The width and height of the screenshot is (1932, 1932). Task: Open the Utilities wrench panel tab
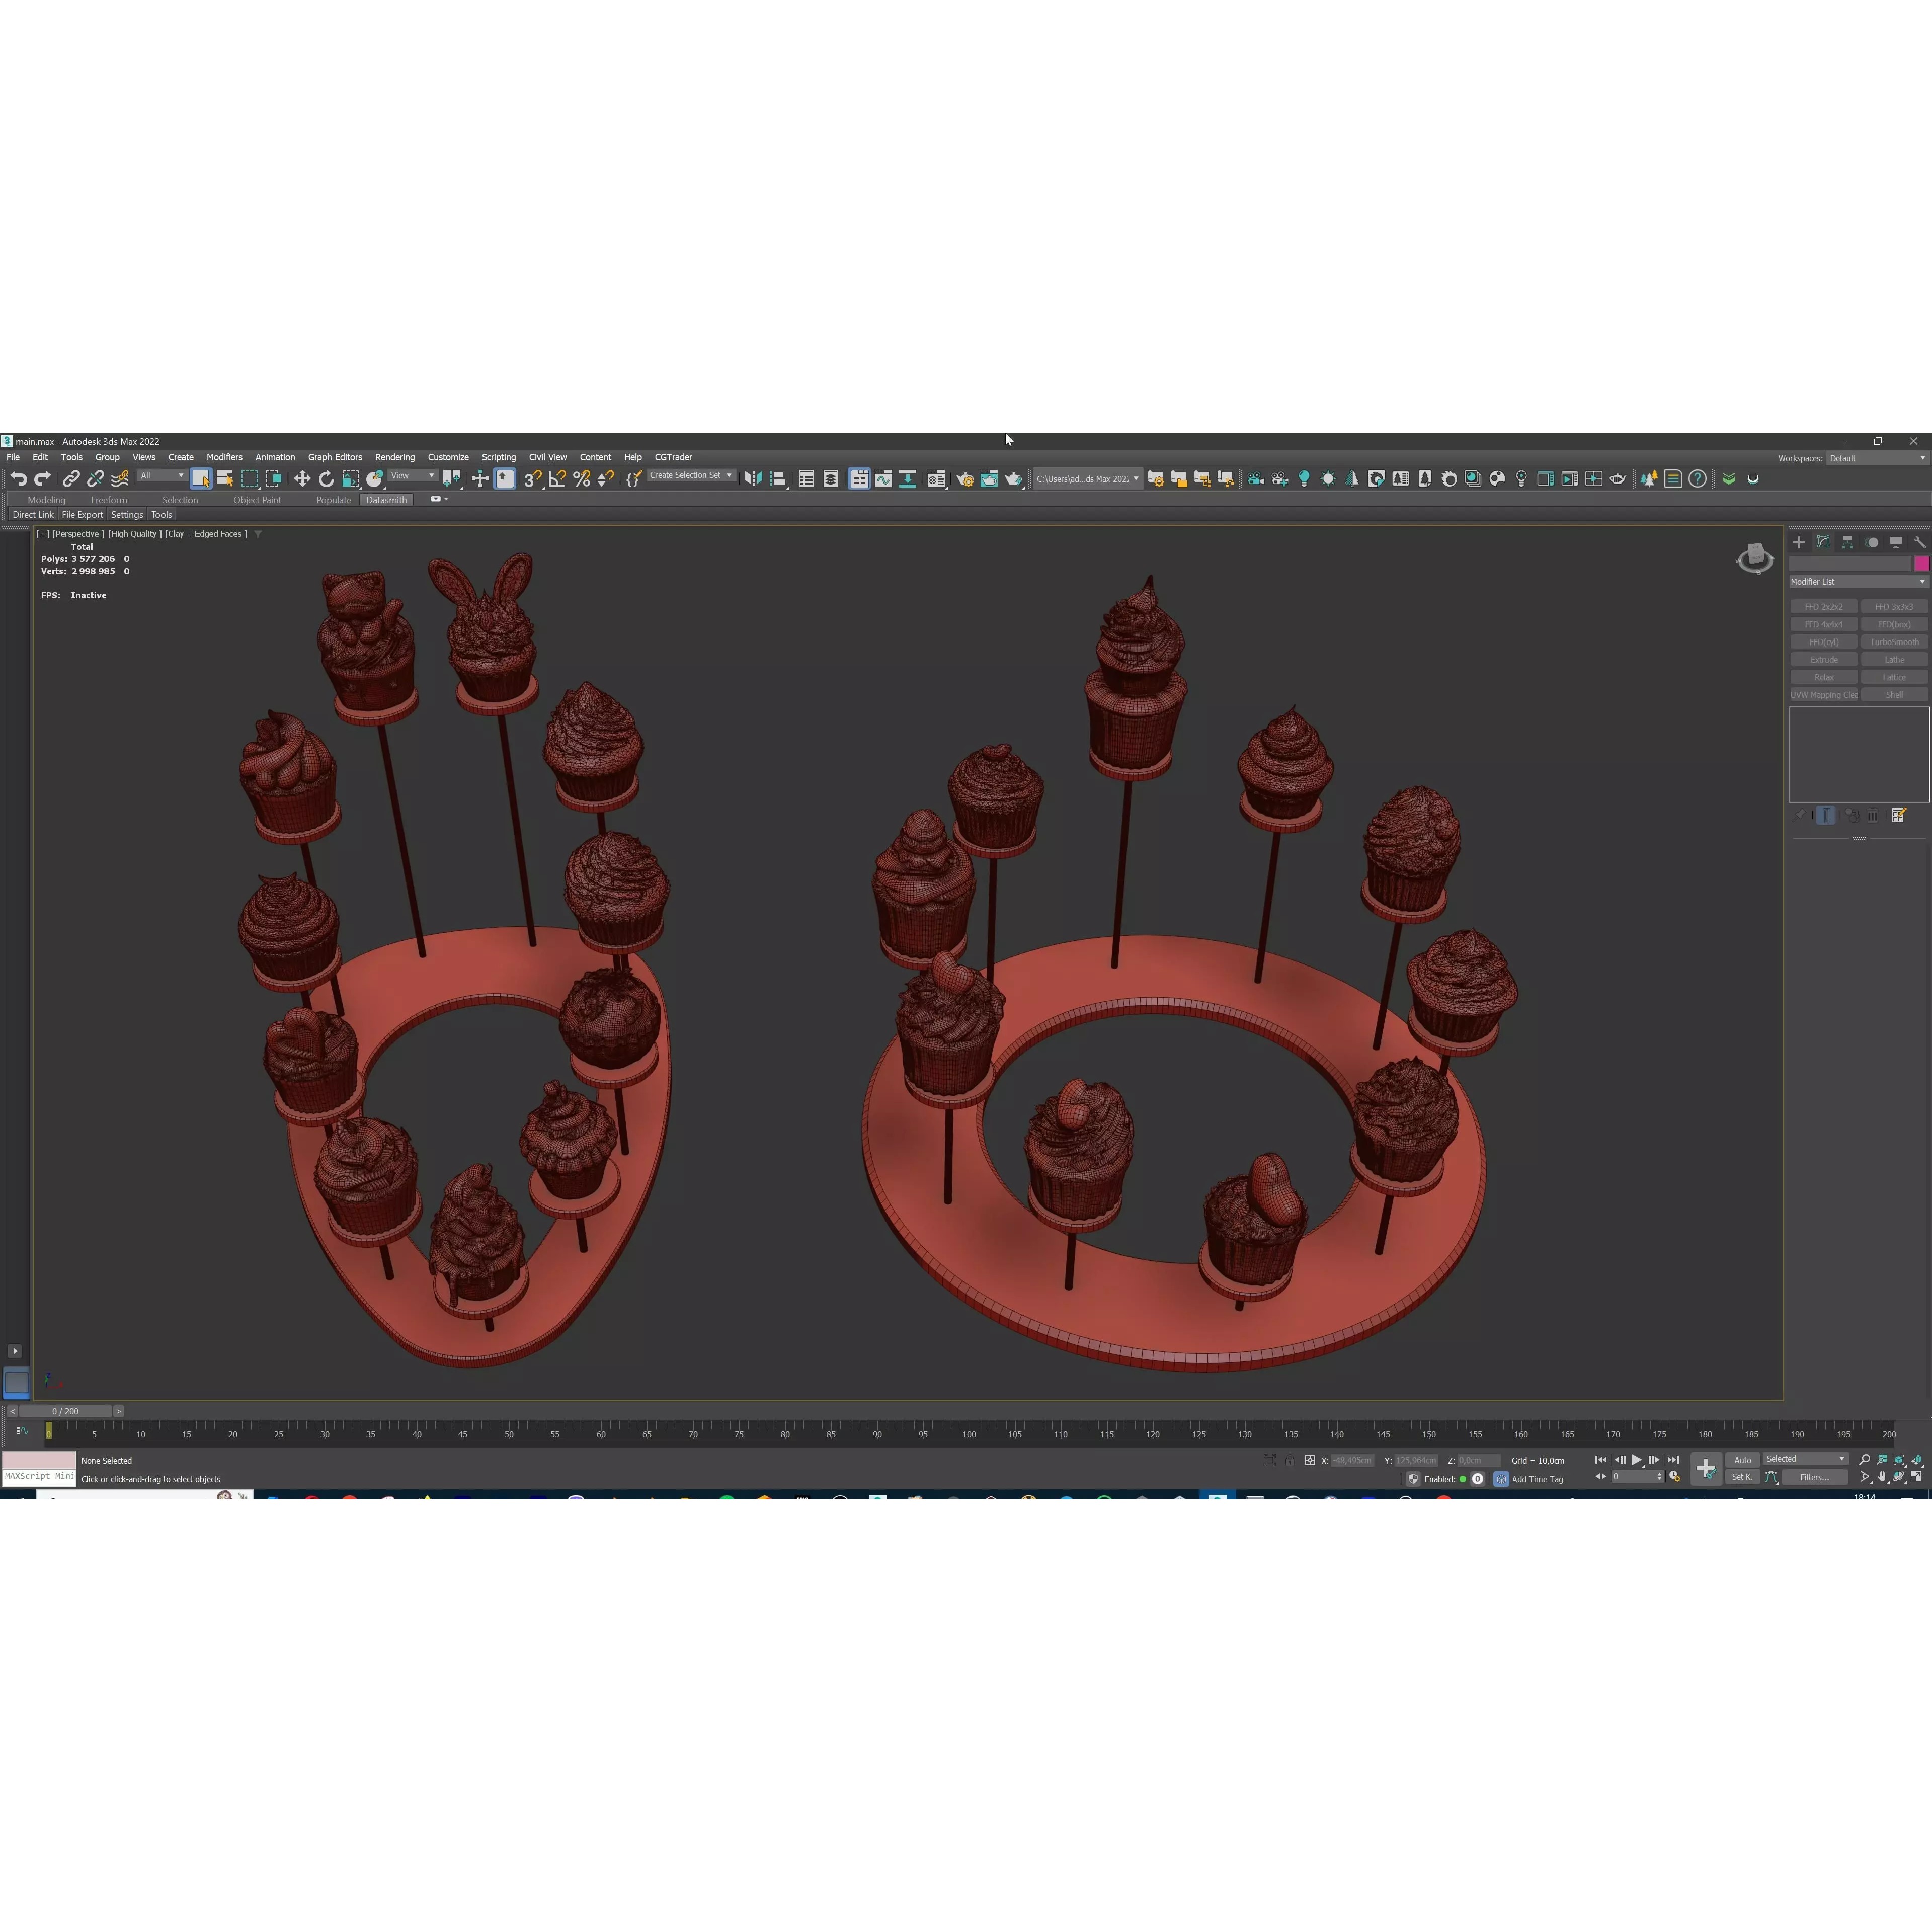1919,542
